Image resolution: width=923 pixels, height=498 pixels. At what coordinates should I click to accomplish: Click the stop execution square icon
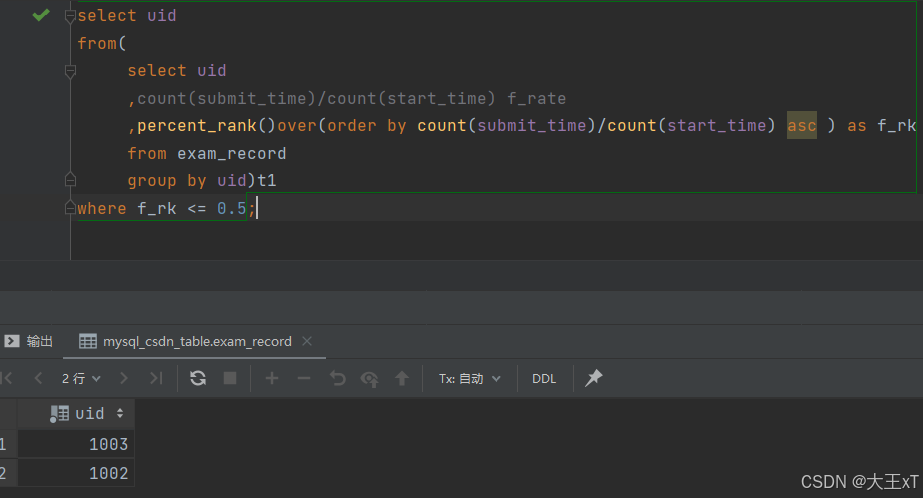tap(230, 378)
